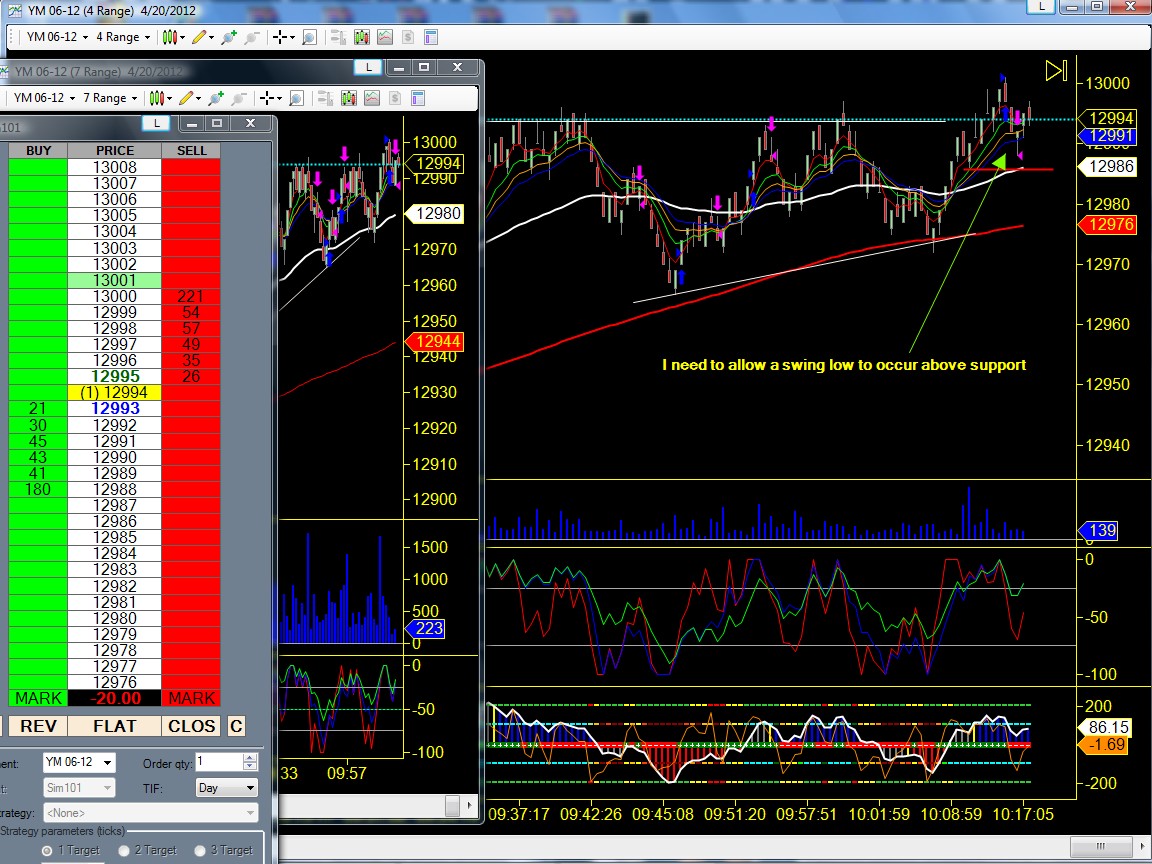Click buy cell showing 21 at 12993

click(x=38, y=408)
